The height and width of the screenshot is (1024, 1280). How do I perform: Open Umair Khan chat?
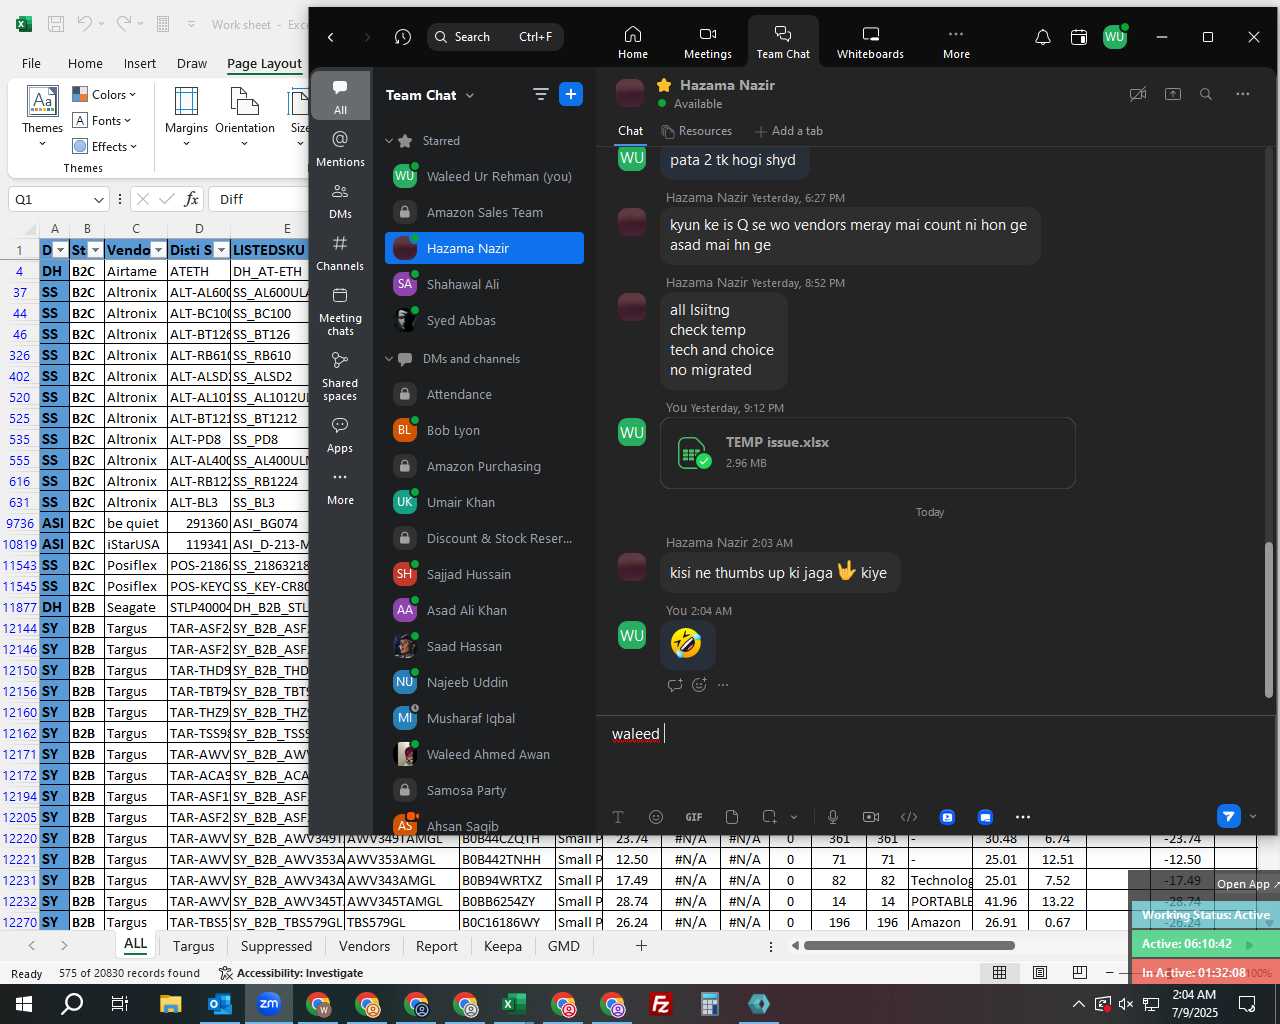(x=484, y=502)
